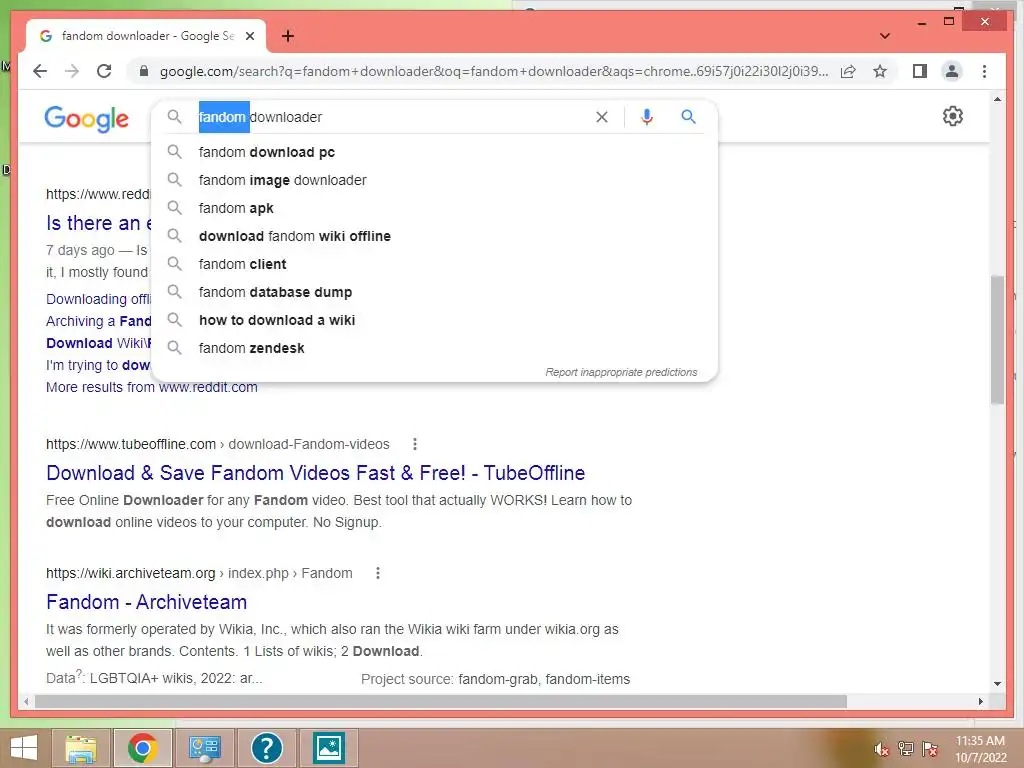Image resolution: width=1024 pixels, height=768 pixels.
Task: Click Report inappropriate predictions
Action: (x=621, y=372)
